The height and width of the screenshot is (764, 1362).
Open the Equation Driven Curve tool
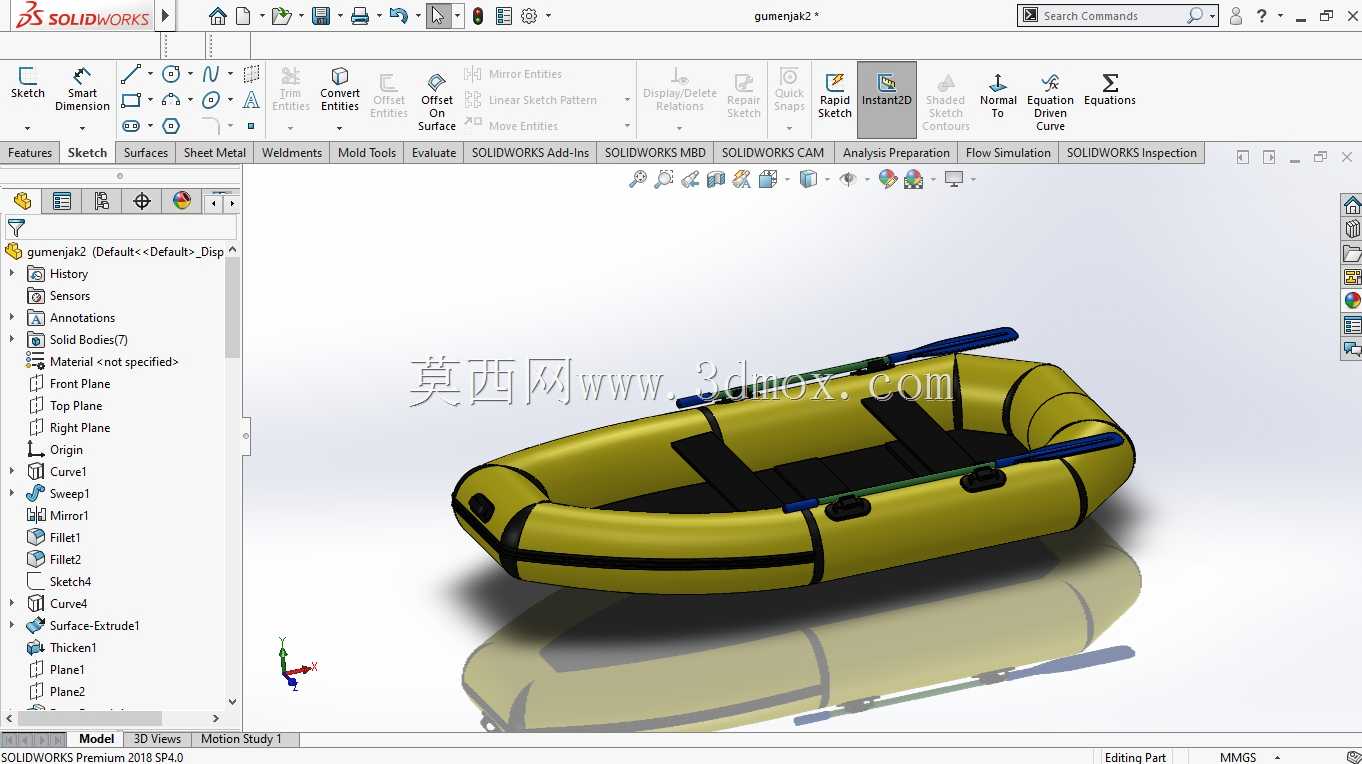point(1050,101)
